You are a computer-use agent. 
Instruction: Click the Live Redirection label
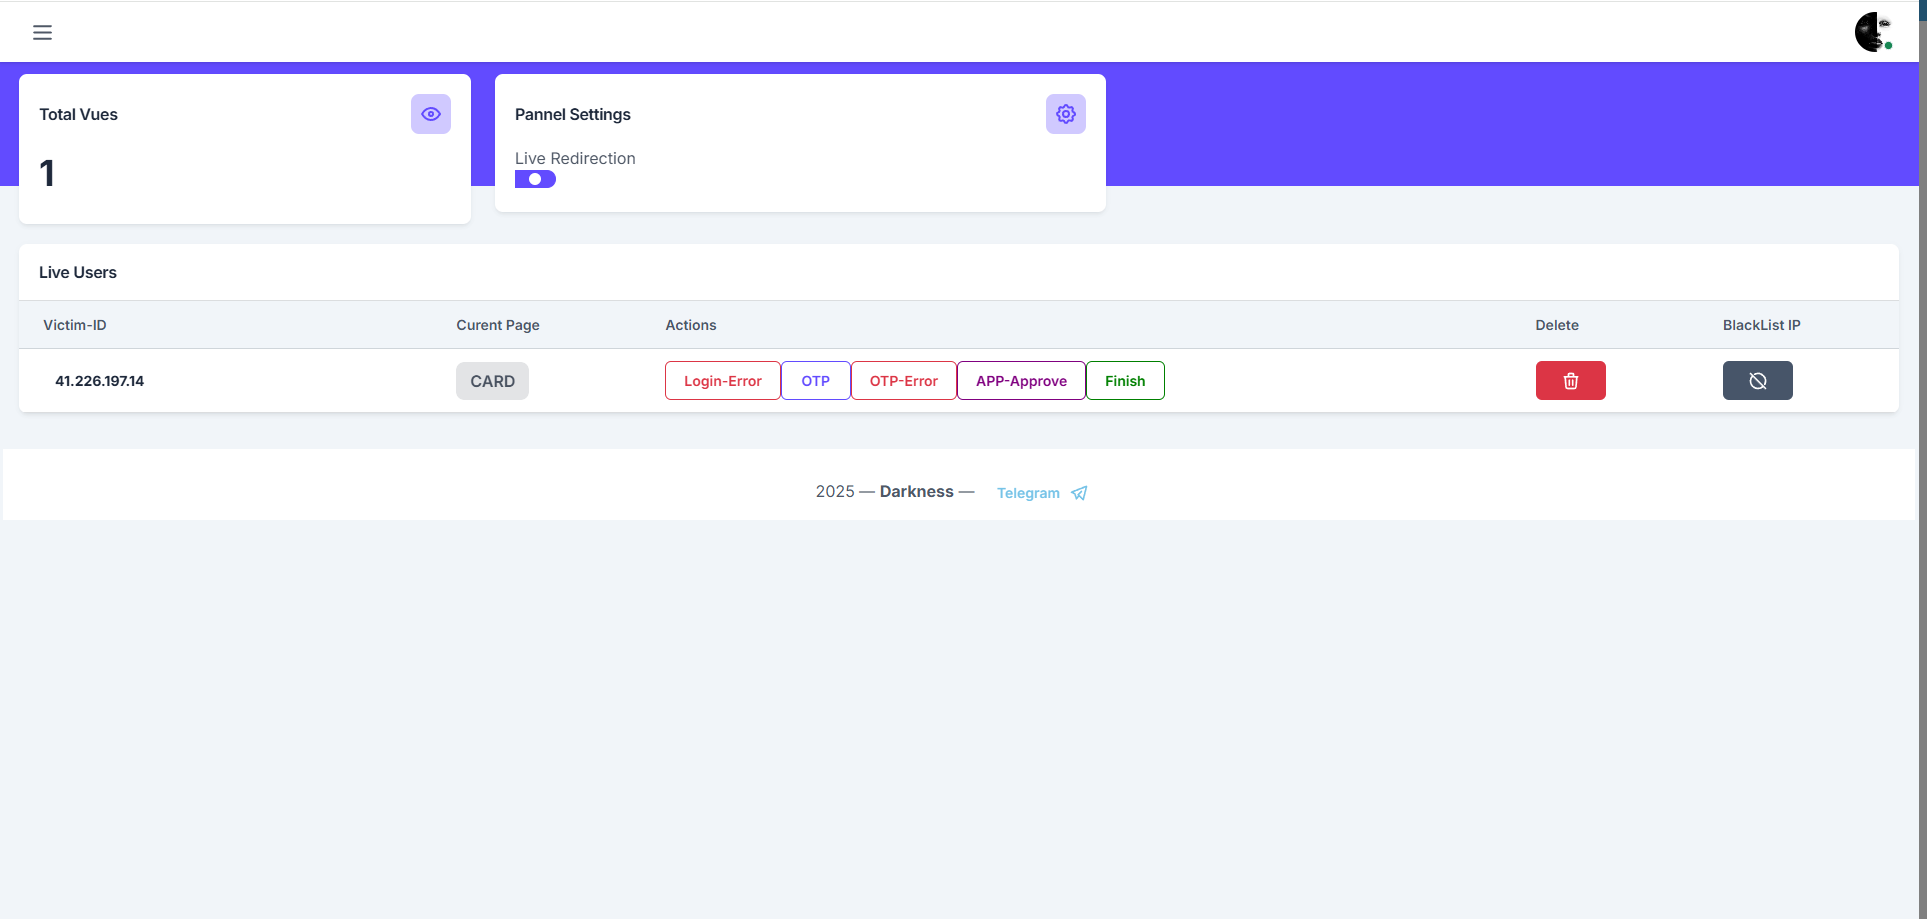[x=575, y=158]
